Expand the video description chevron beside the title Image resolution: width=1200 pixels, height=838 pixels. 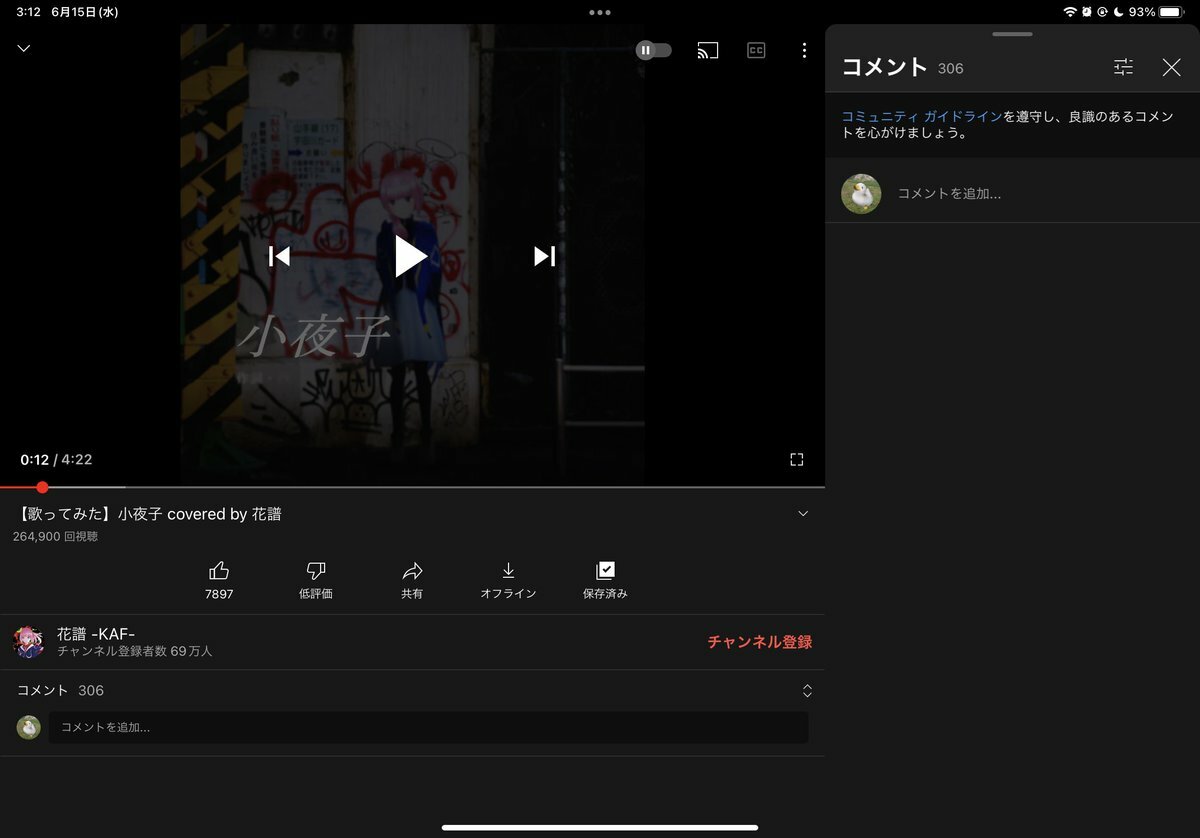[x=803, y=514]
